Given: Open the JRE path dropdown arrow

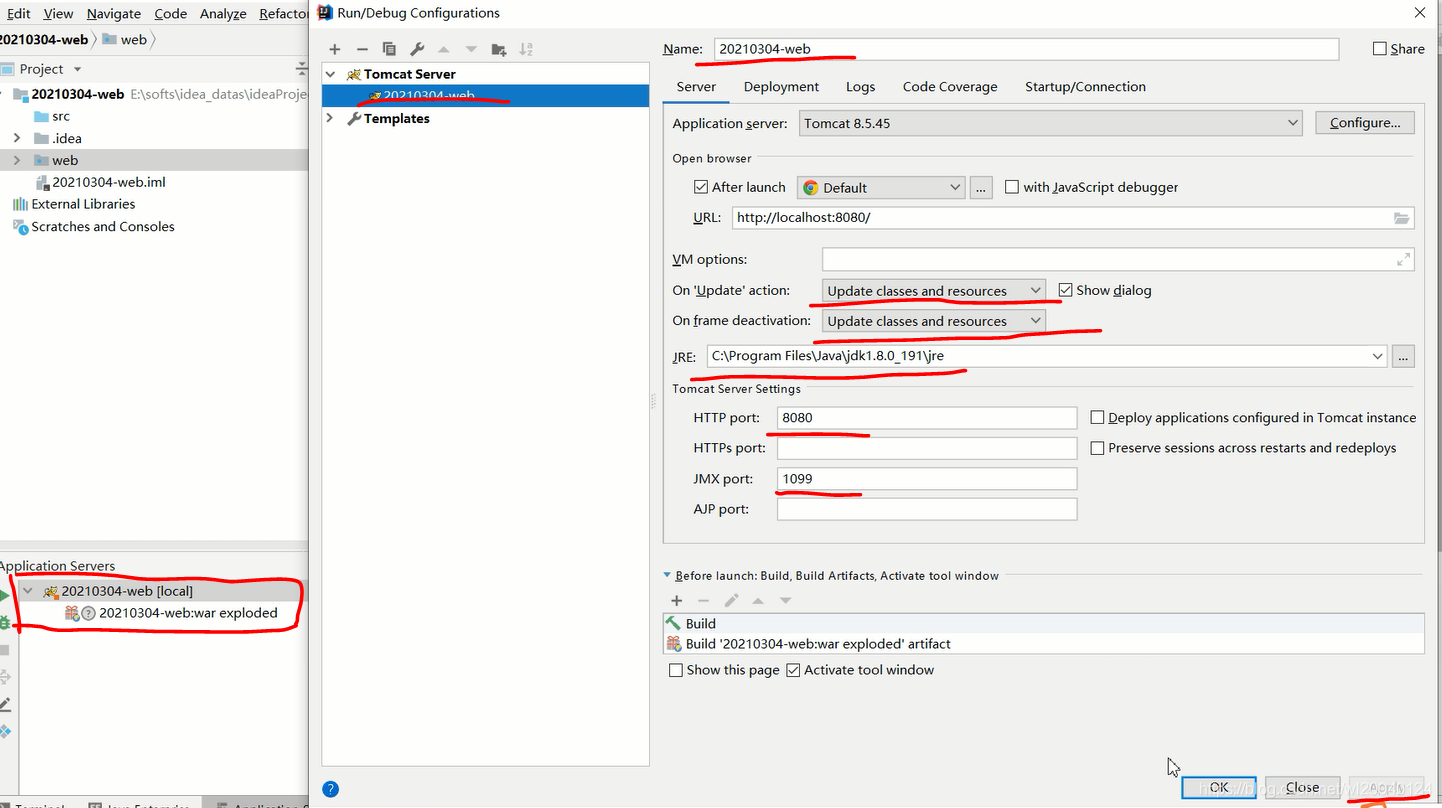Looking at the screenshot, I should 1378,356.
